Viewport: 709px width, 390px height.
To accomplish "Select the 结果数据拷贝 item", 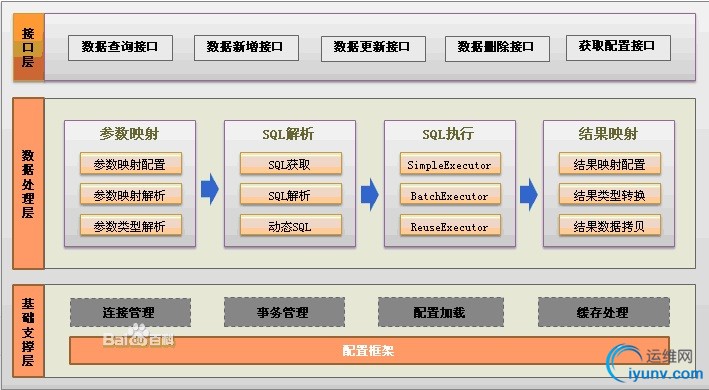I will [610, 225].
